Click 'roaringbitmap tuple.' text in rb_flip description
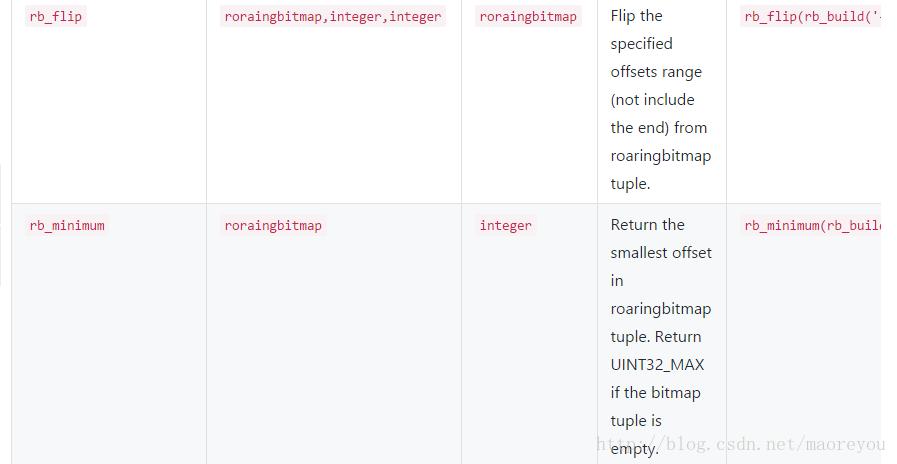This screenshot has width=897, height=464. (661, 169)
